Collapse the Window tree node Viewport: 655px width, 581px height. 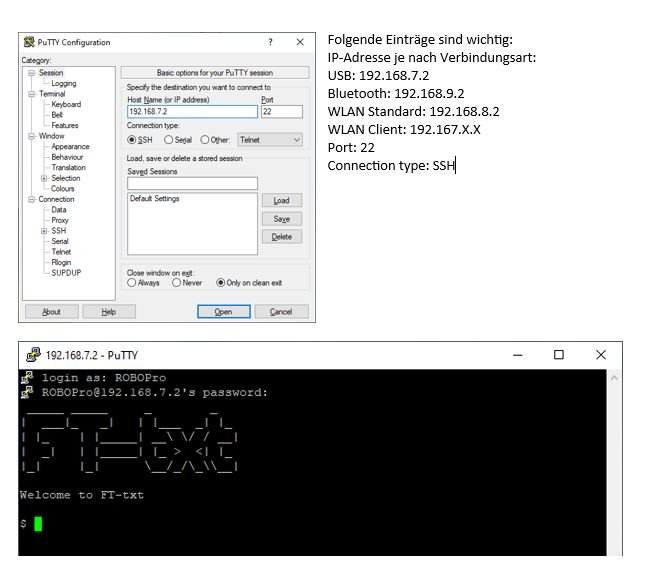coord(31,136)
